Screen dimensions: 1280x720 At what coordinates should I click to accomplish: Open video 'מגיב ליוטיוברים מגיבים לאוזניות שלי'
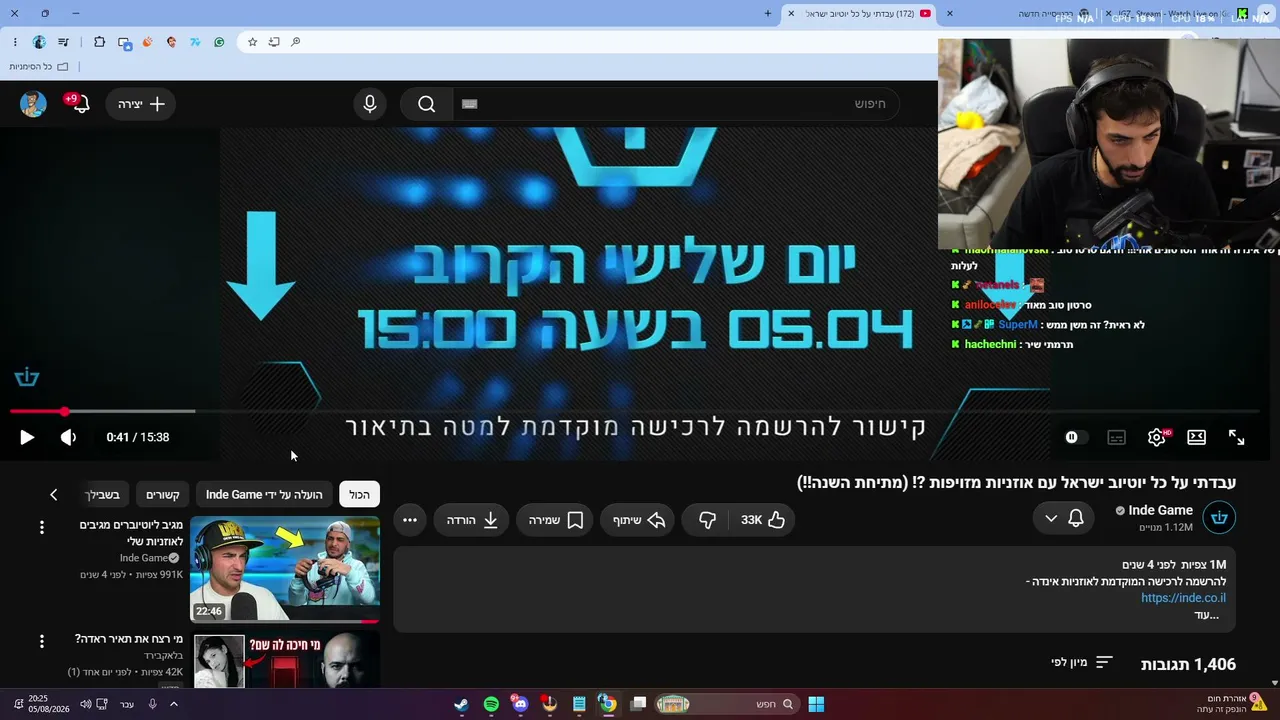coord(131,533)
